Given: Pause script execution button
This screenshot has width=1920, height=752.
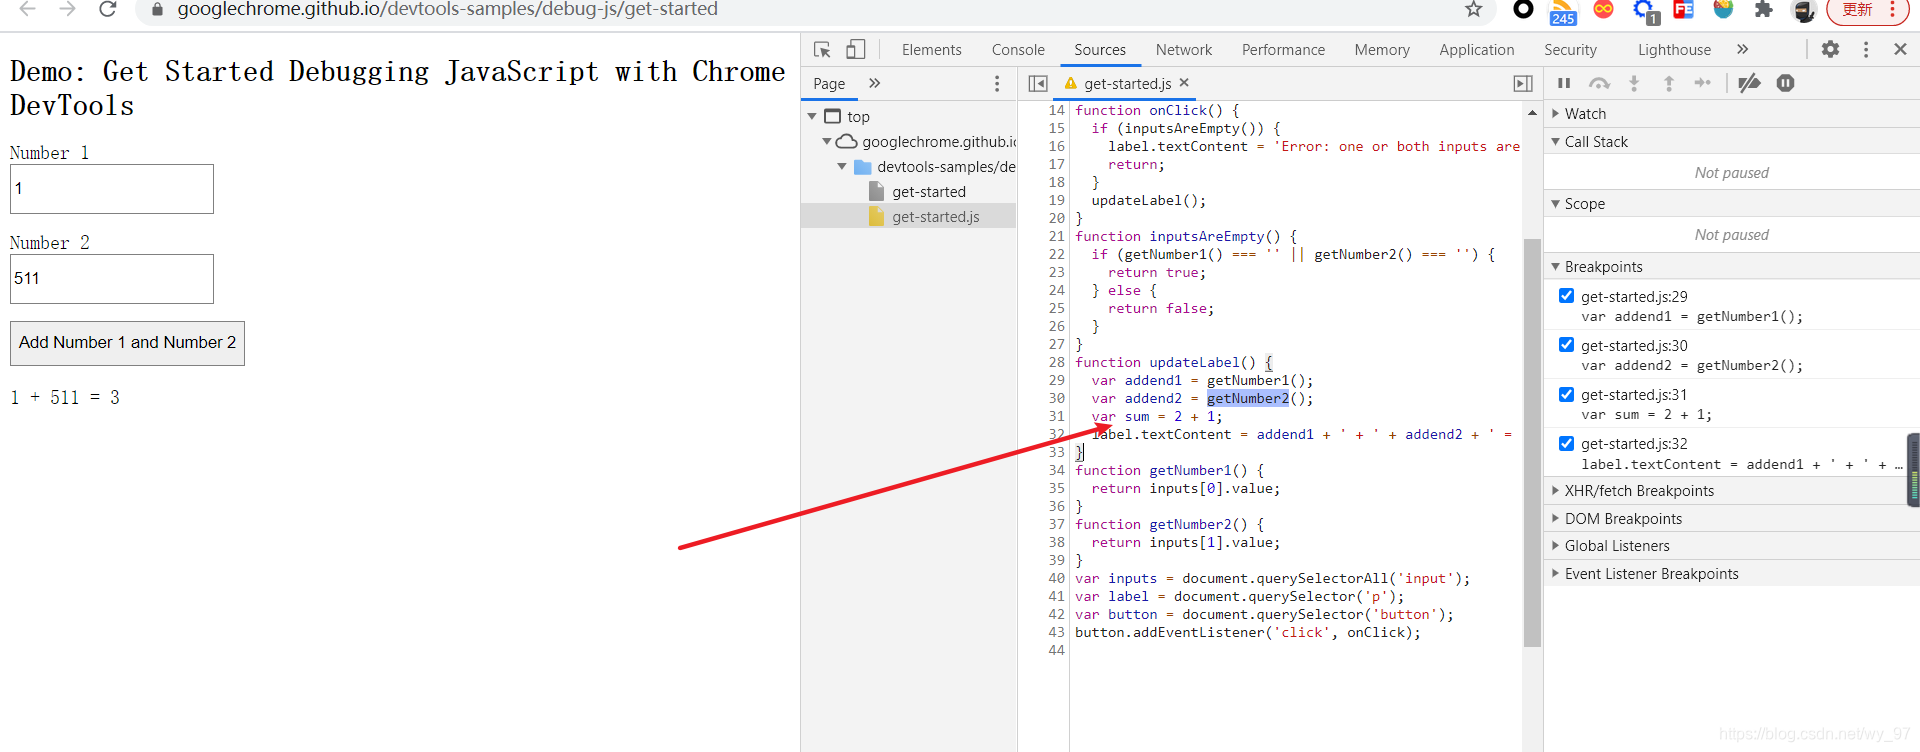Looking at the screenshot, I should (1564, 83).
